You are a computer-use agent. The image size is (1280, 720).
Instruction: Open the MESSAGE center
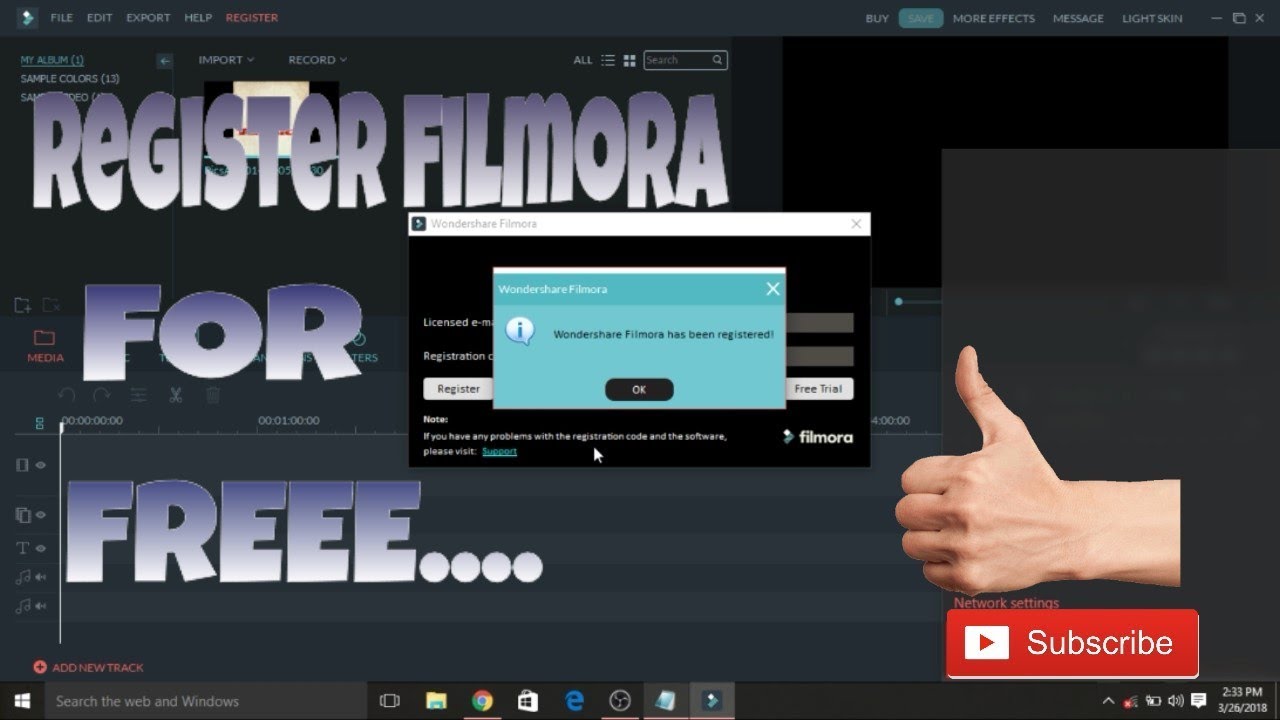1078,18
